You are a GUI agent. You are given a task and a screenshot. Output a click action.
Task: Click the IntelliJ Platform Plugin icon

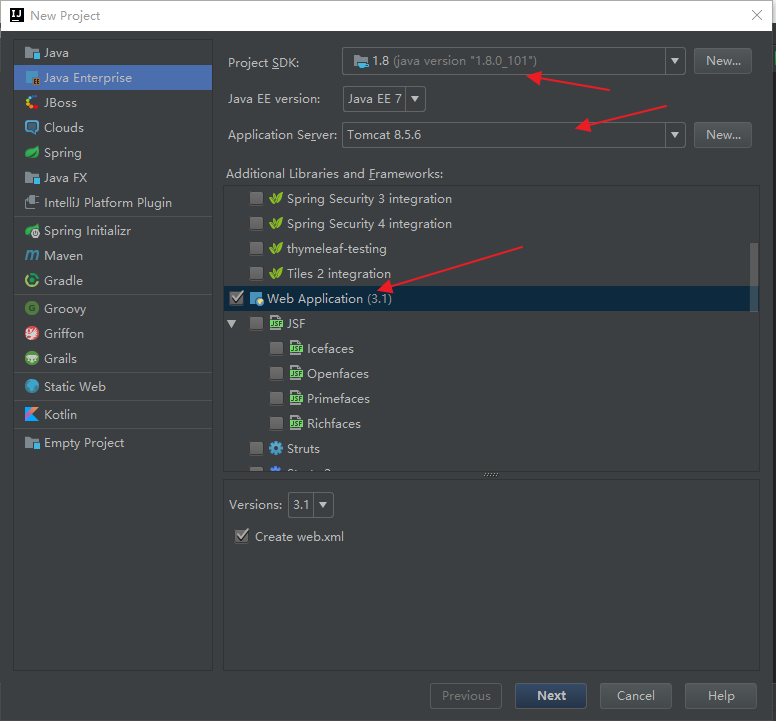tap(32, 202)
